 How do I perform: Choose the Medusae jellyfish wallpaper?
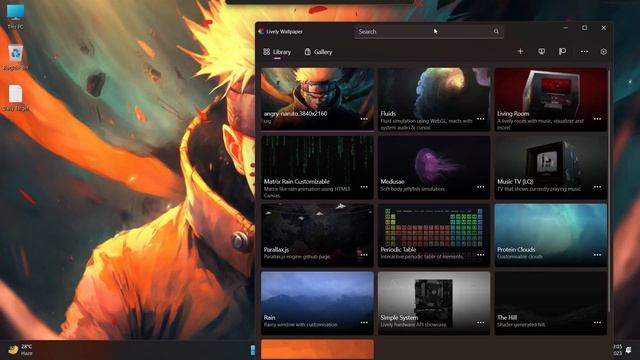coord(434,167)
